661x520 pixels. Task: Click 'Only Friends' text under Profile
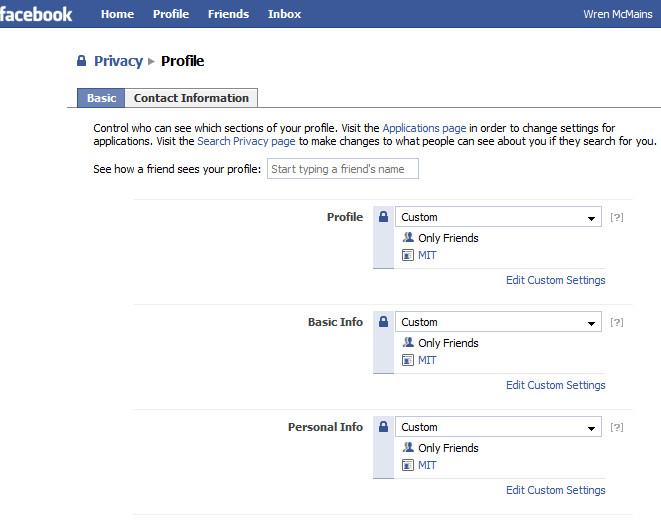[448, 238]
